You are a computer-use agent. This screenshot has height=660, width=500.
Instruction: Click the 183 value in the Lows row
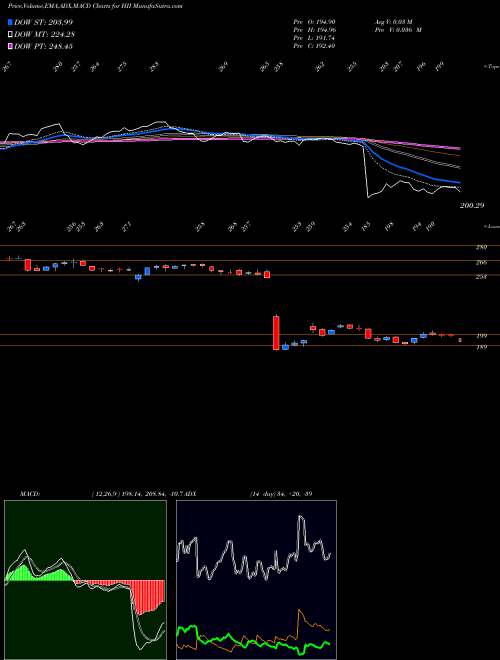tap(365, 227)
